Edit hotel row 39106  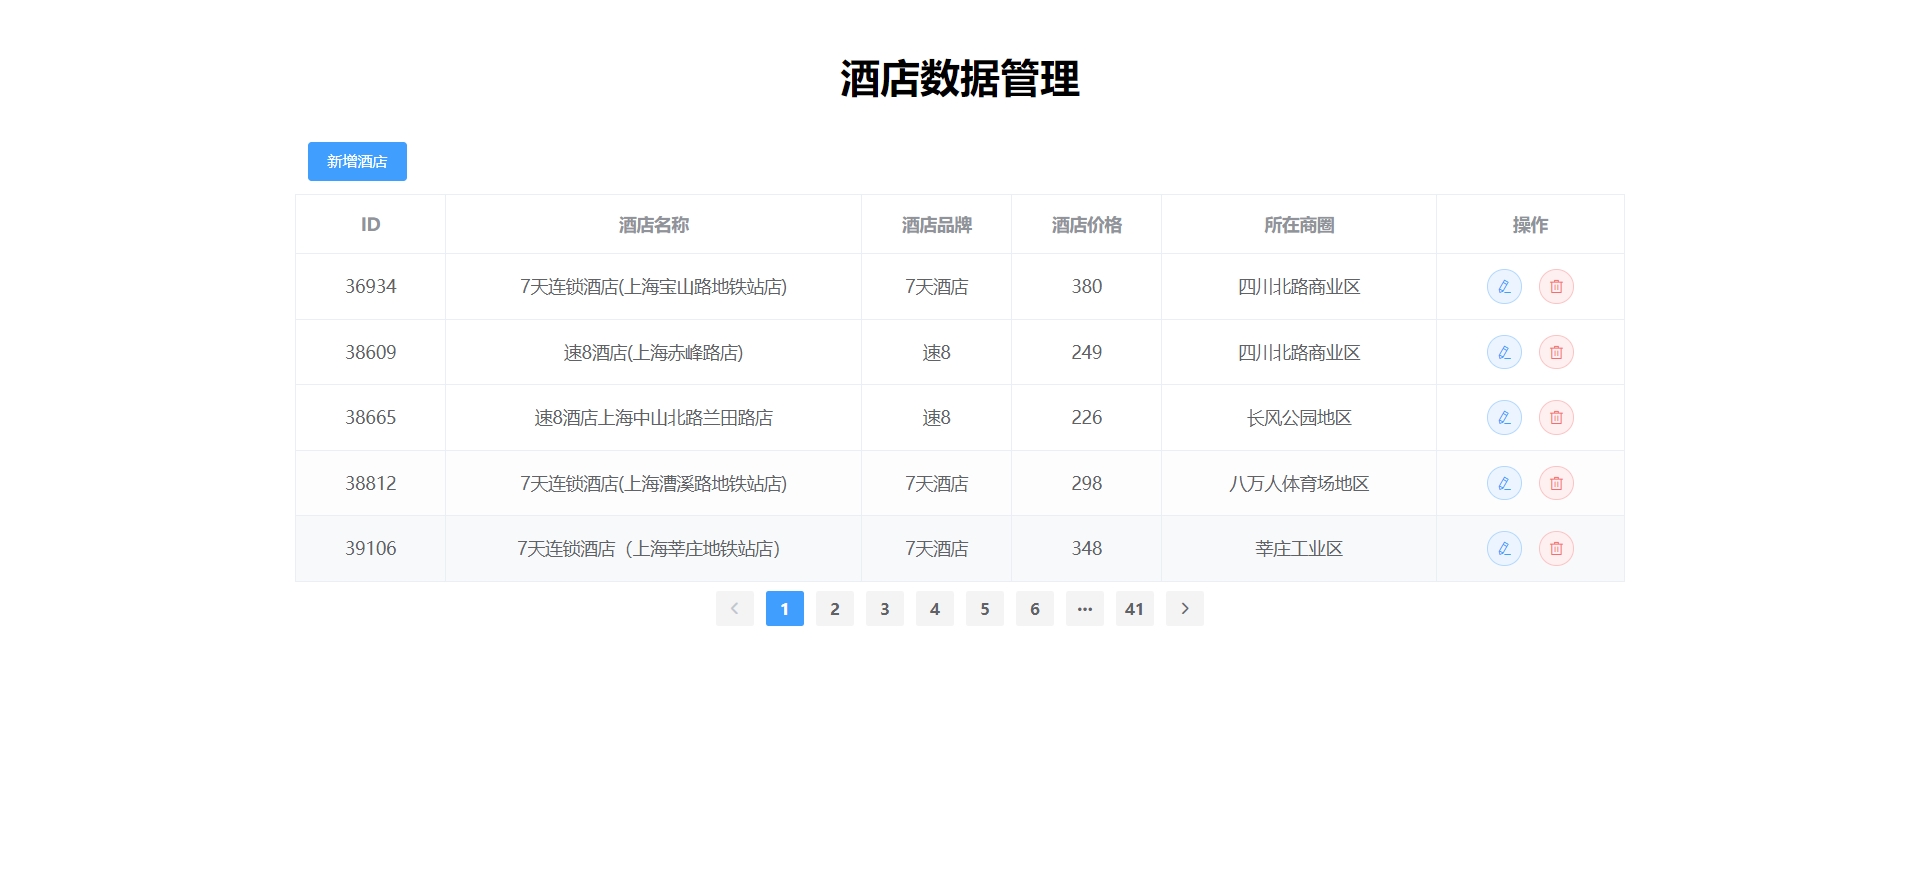click(1504, 548)
